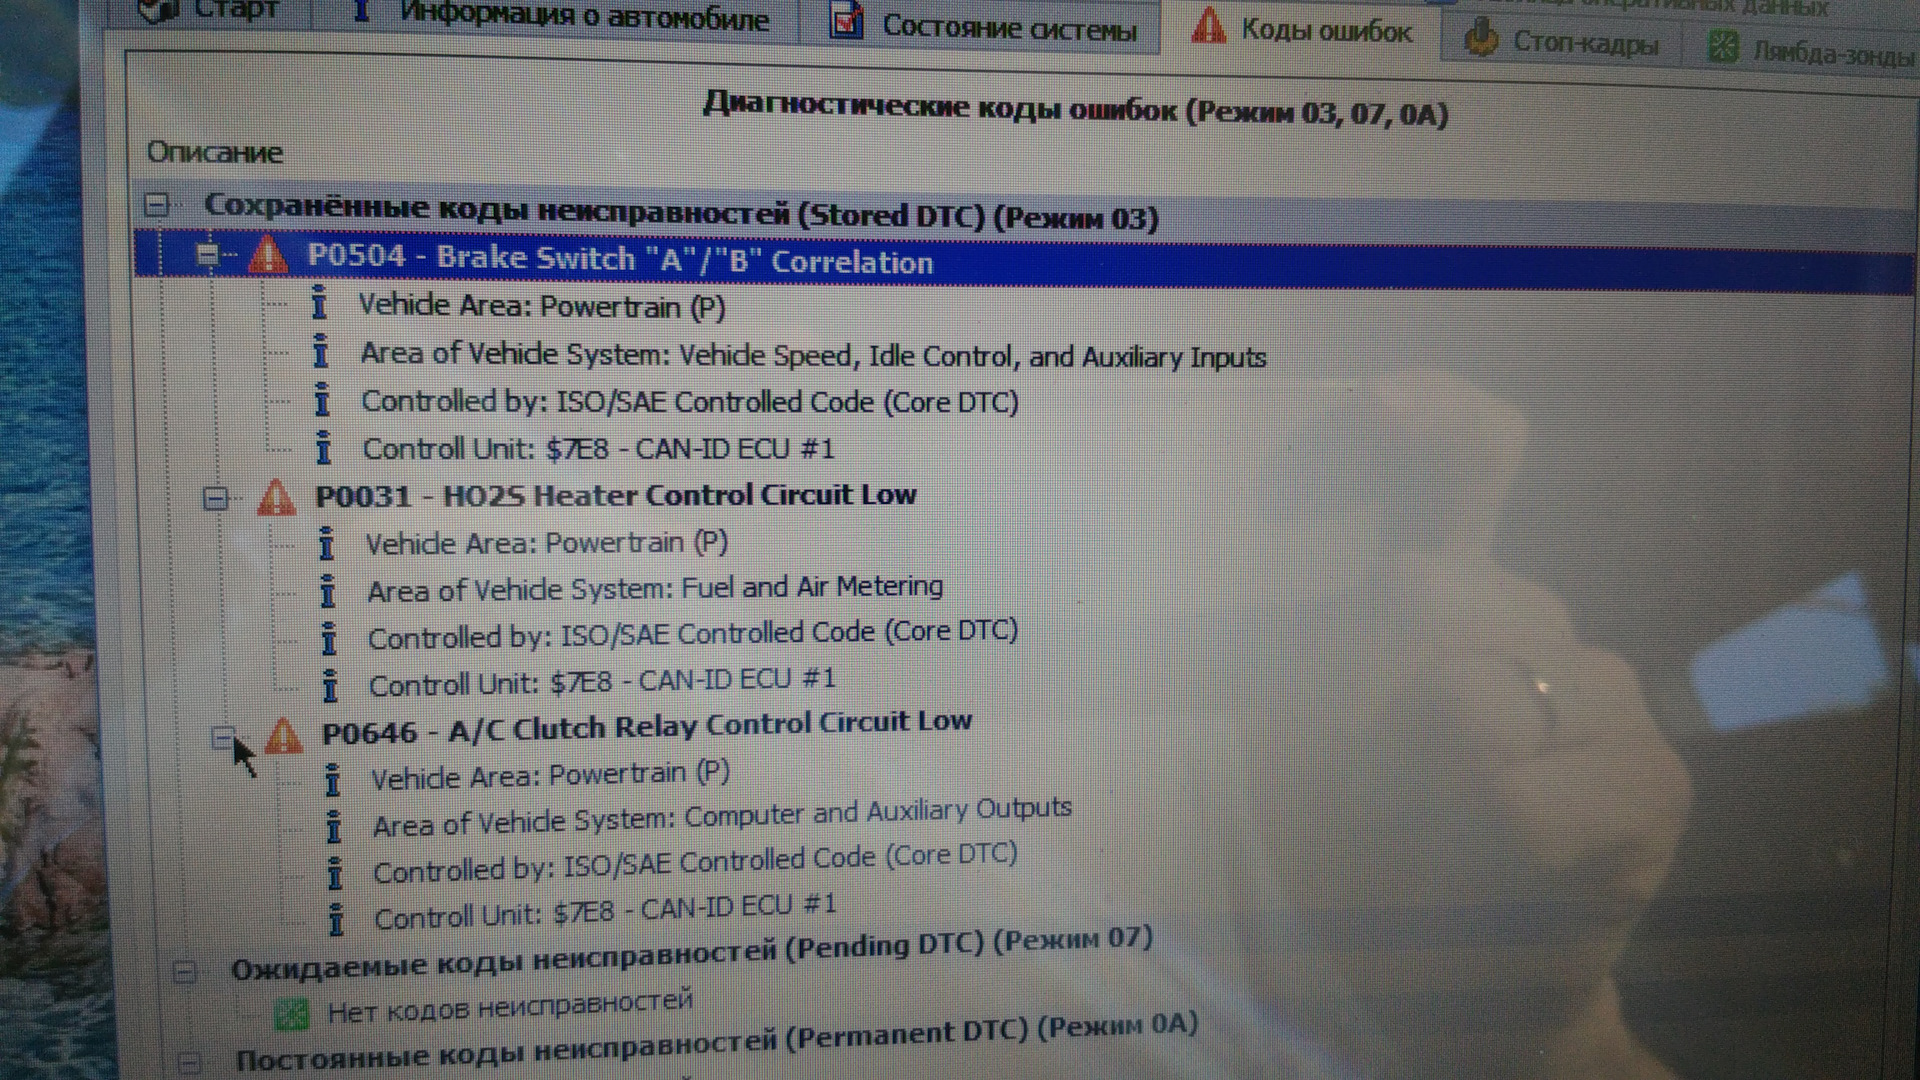
Task: Select the Сохранённые коды неисправностей group header
Action: [681, 212]
